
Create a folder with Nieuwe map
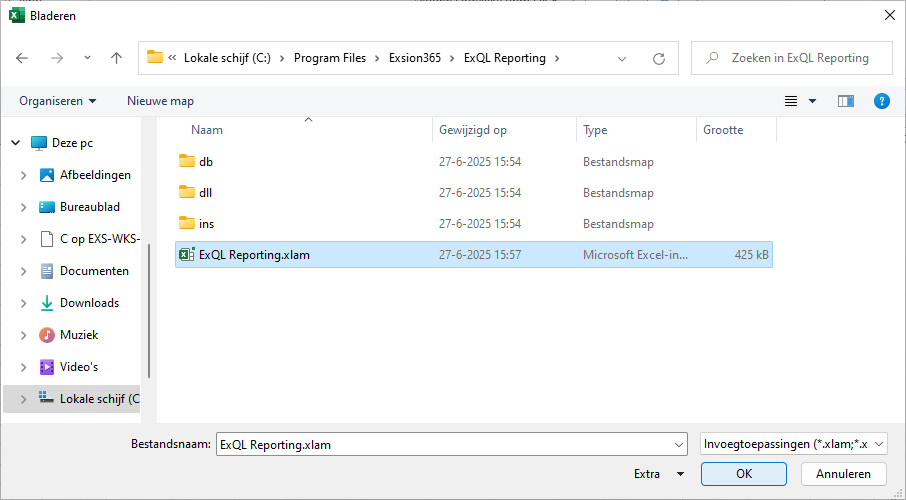pyautogui.click(x=160, y=101)
